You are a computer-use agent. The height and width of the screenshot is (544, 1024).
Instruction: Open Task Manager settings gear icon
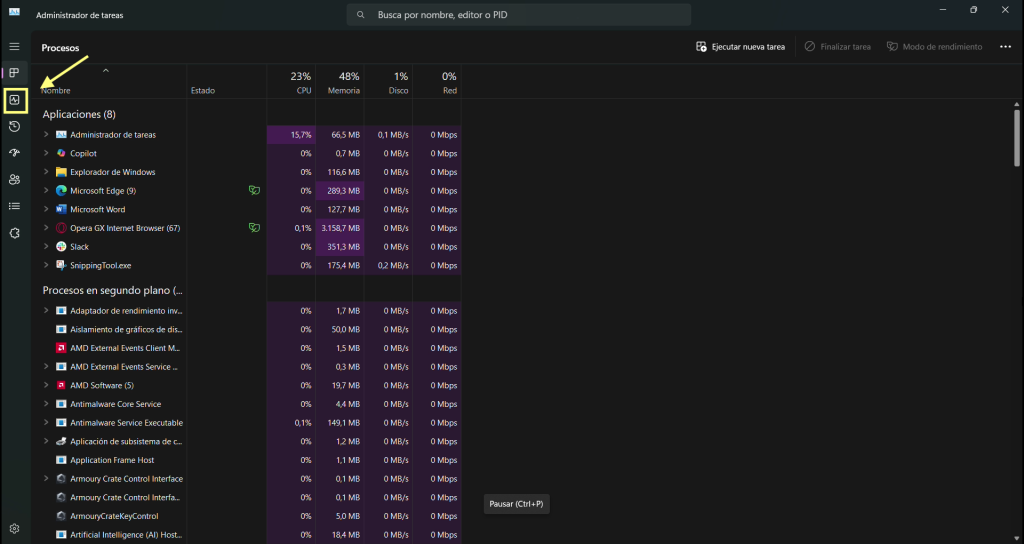click(x=14, y=528)
